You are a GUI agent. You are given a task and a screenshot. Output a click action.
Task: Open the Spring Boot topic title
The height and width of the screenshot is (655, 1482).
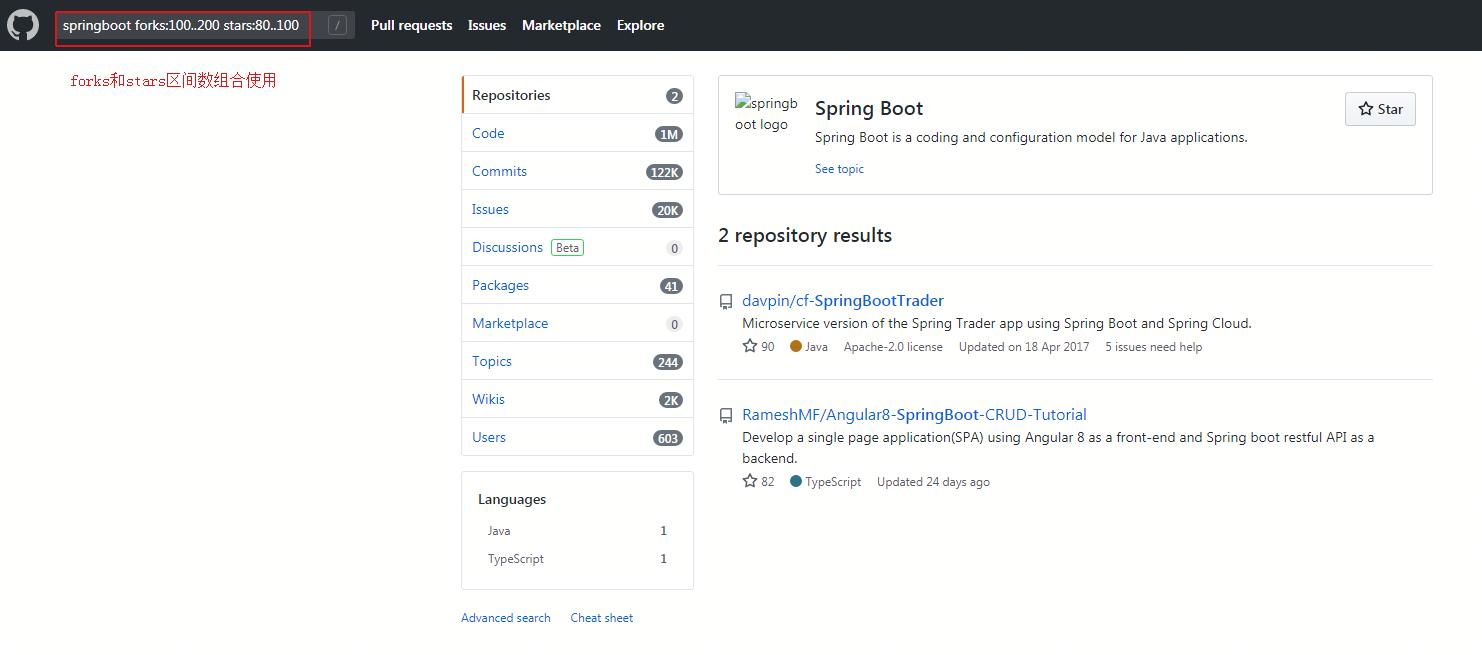[869, 108]
